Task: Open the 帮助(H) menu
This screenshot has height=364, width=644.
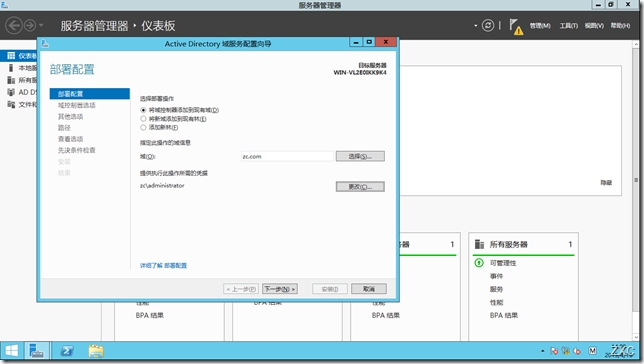Action: point(620,25)
